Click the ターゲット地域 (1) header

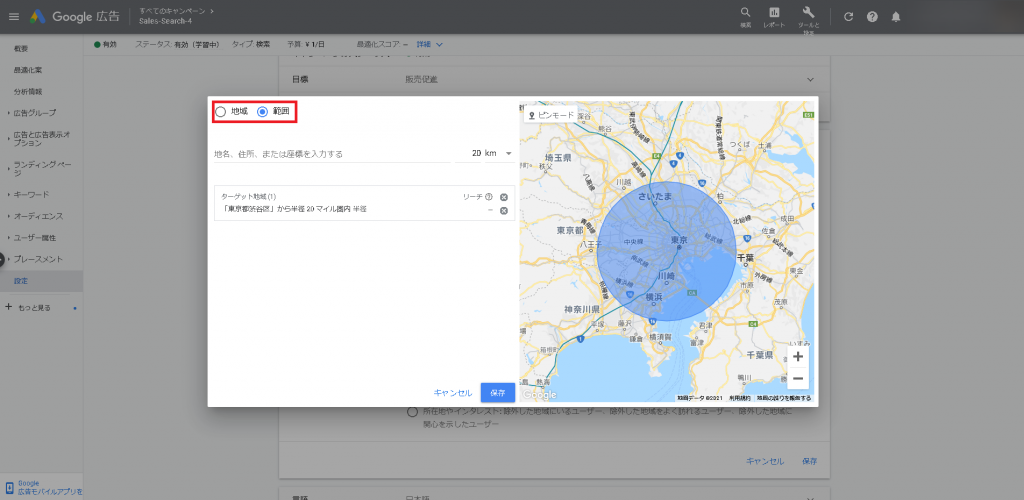tap(249, 196)
